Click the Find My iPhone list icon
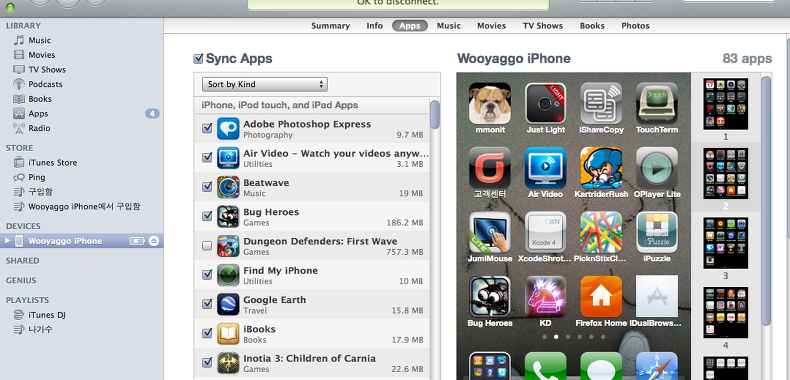 [x=228, y=275]
